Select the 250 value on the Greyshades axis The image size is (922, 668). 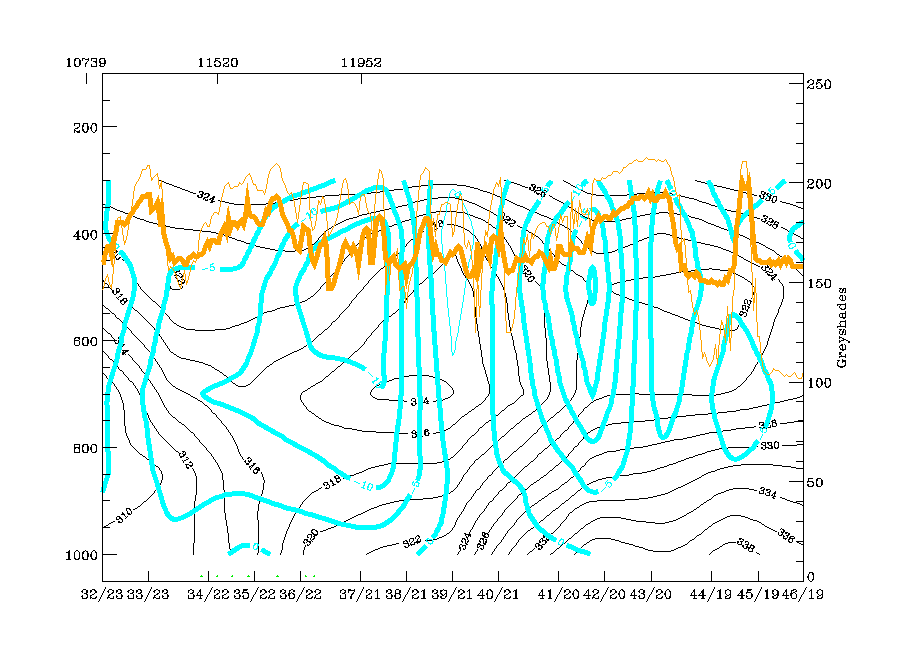point(820,85)
